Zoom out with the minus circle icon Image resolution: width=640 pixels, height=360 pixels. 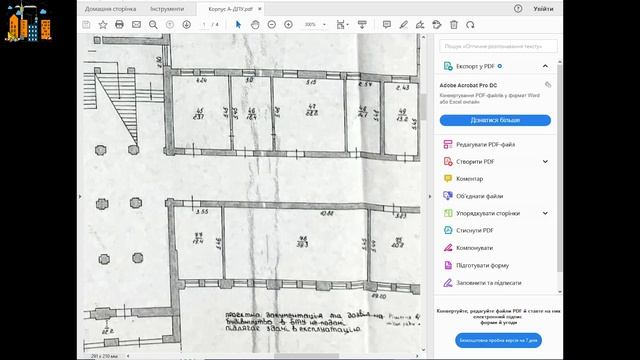coord(271,24)
